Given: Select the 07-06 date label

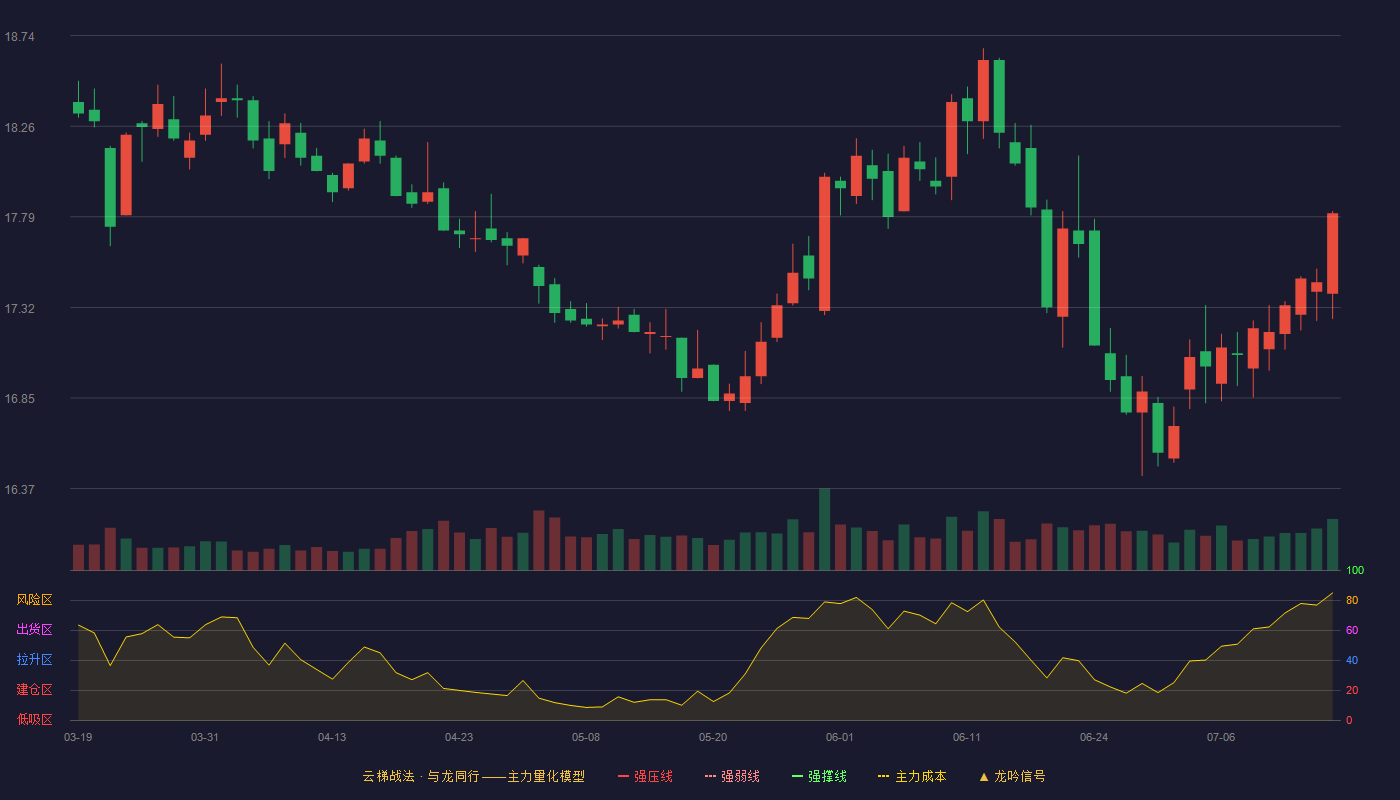Looking at the screenshot, I should point(1221,737).
